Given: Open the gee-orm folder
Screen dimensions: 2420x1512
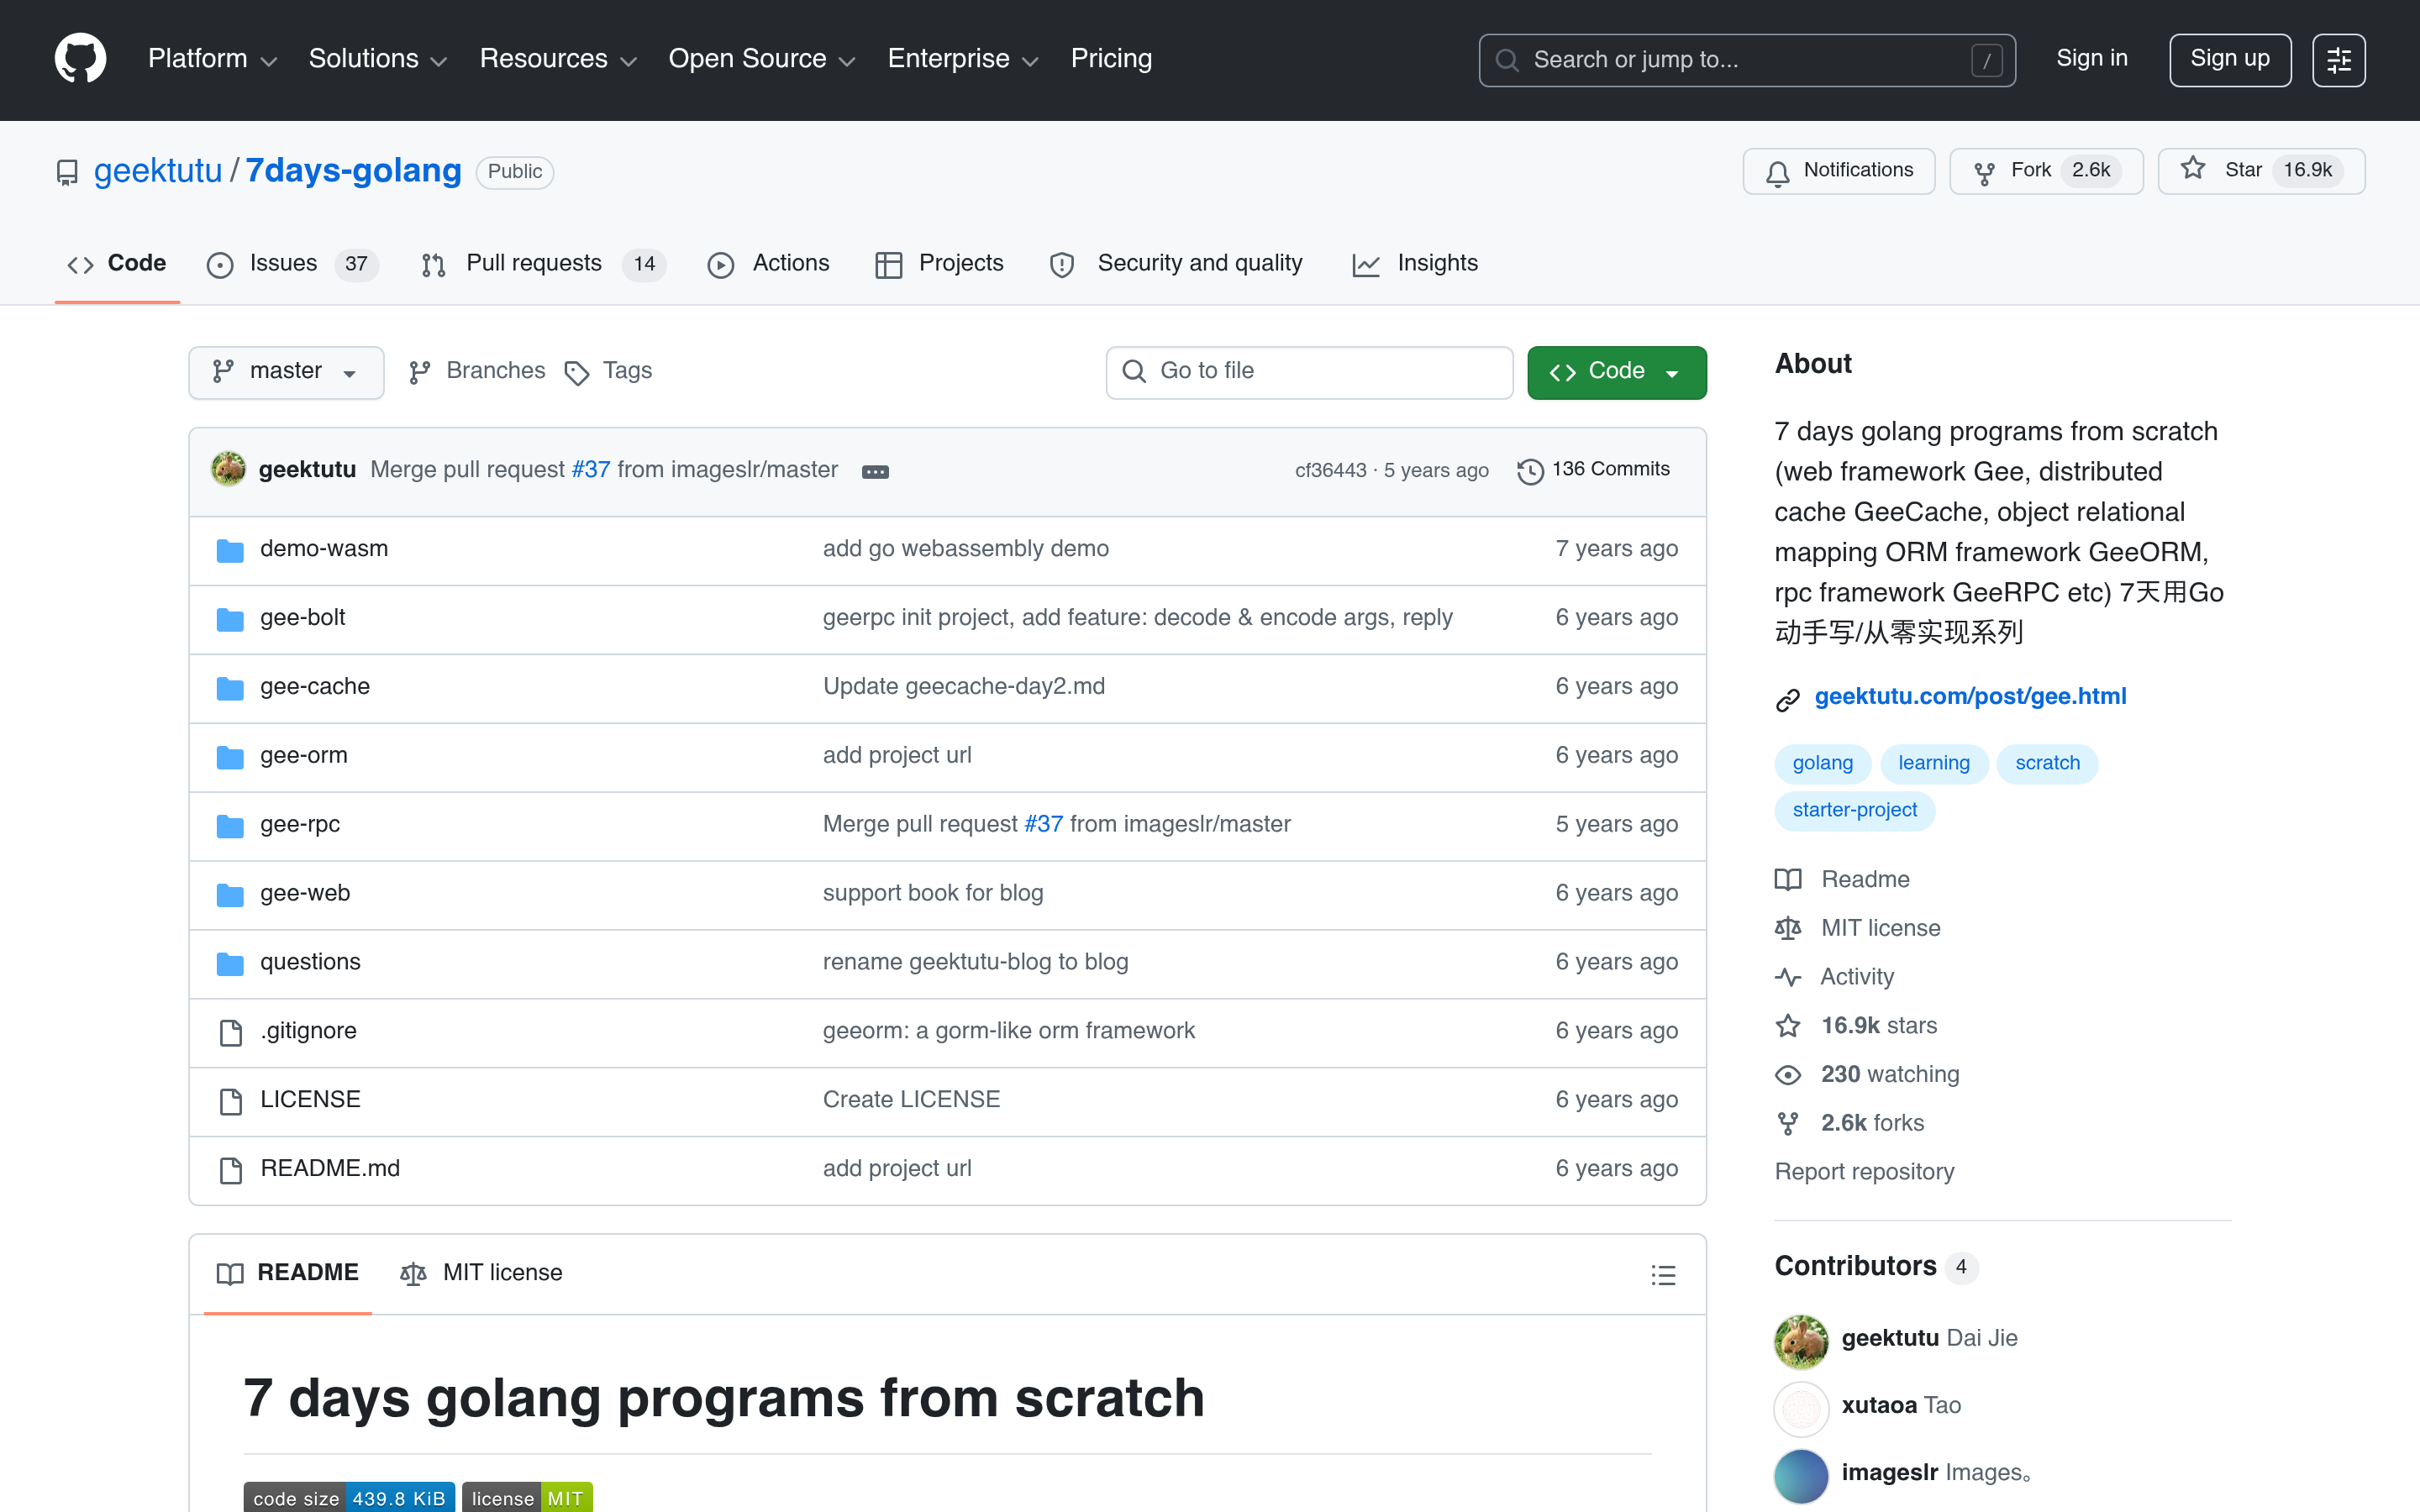Looking at the screenshot, I should (x=303, y=756).
